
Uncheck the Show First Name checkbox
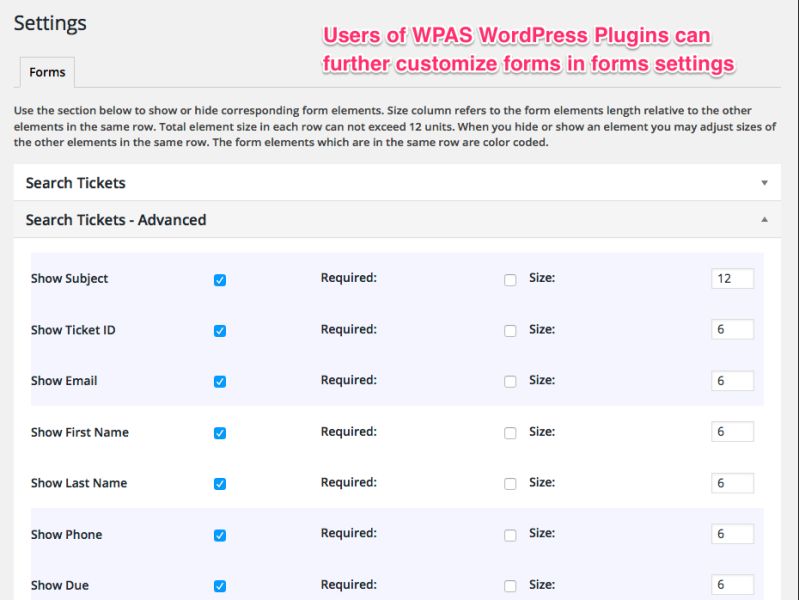220,433
